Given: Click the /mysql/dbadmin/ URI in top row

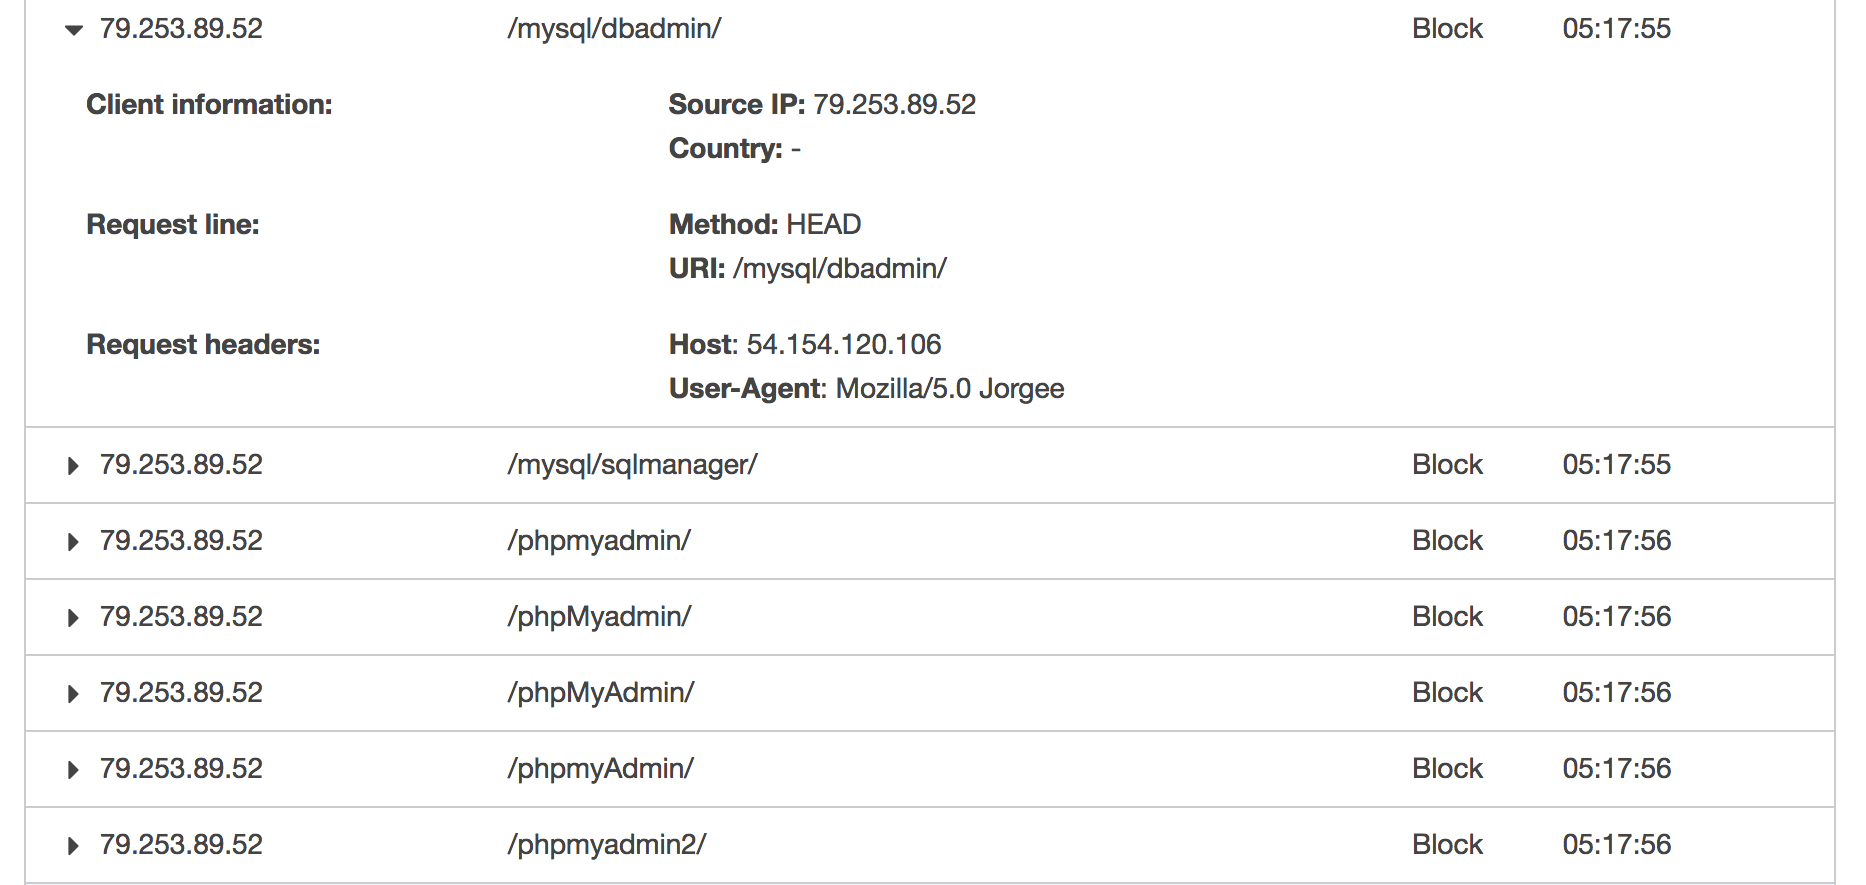Looking at the screenshot, I should pyautogui.click(x=614, y=29).
